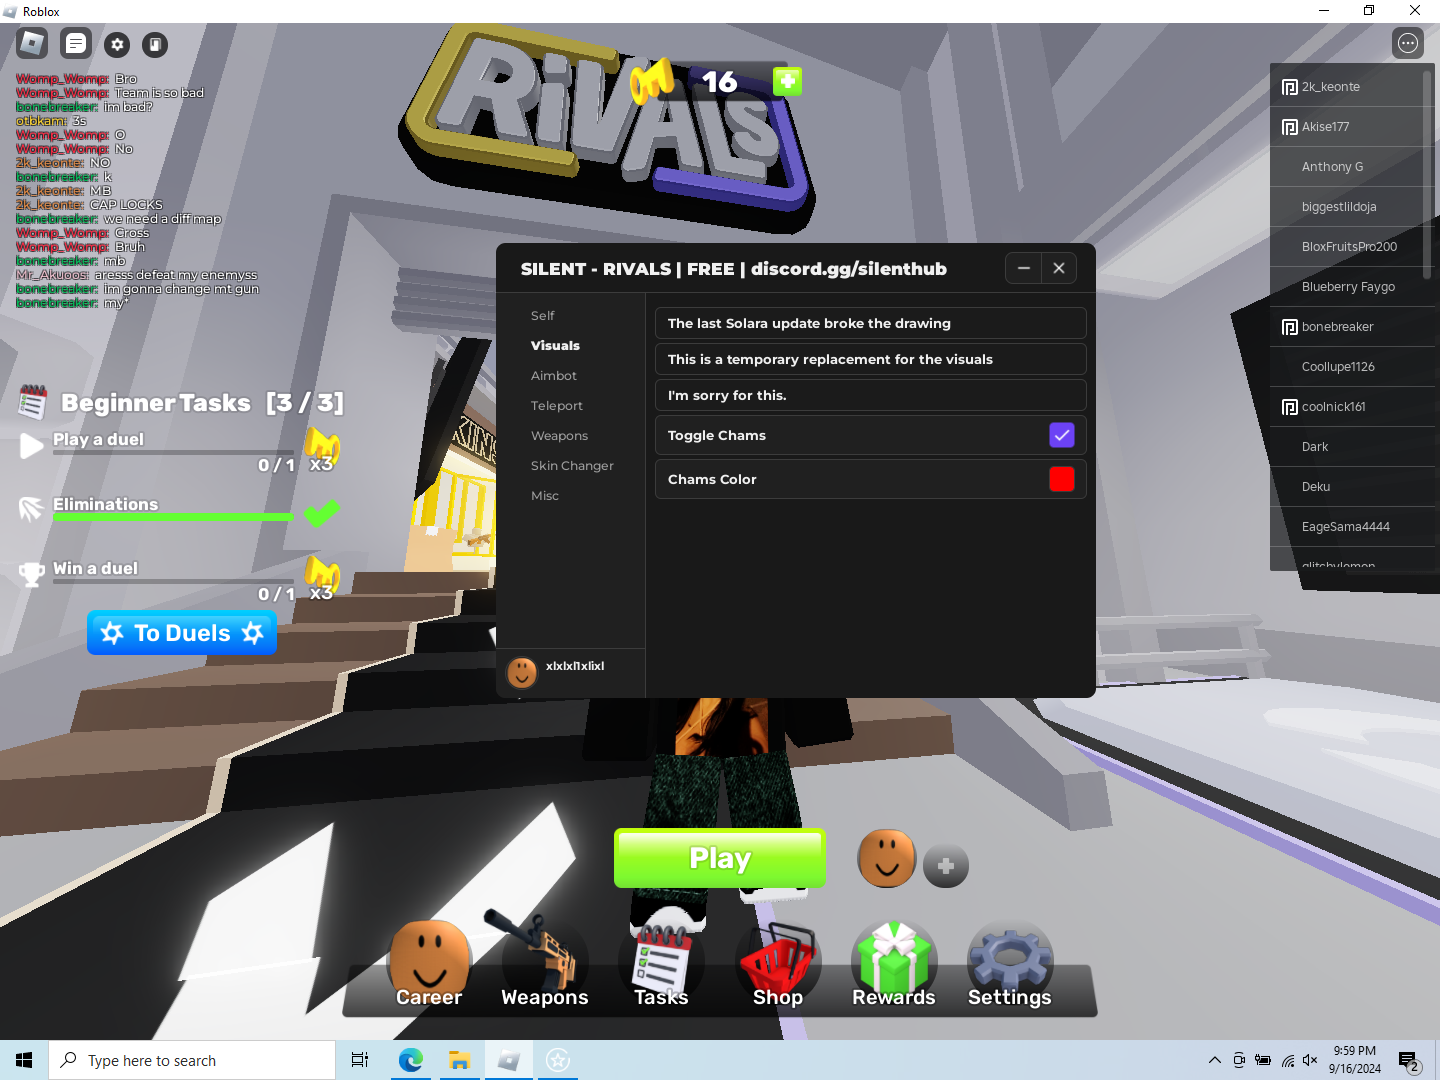Click the smiley avatar next to Play

point(887,858)
